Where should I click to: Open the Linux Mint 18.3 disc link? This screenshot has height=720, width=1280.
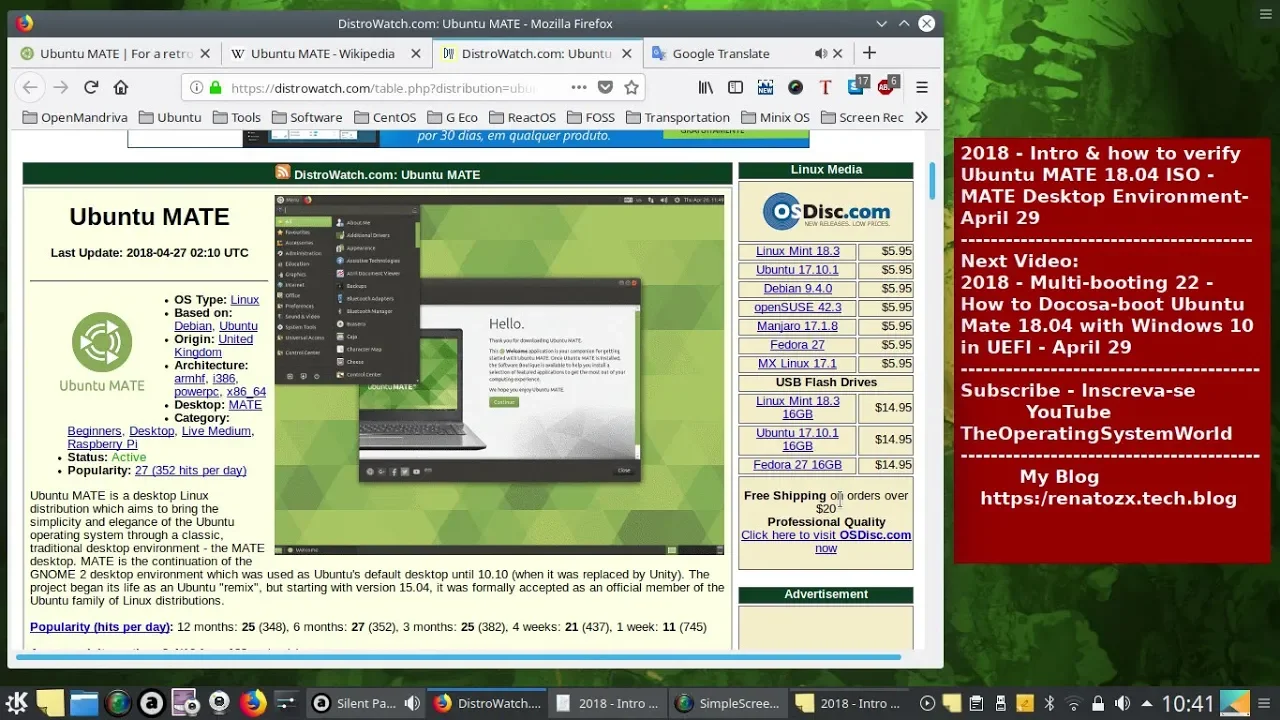[797, 251]
